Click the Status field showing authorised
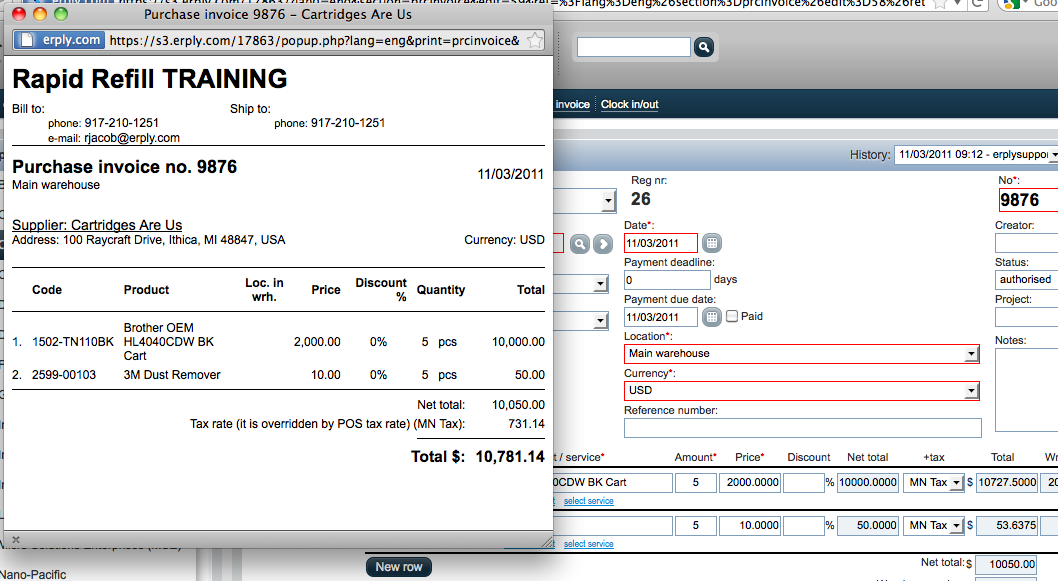 1026,279
